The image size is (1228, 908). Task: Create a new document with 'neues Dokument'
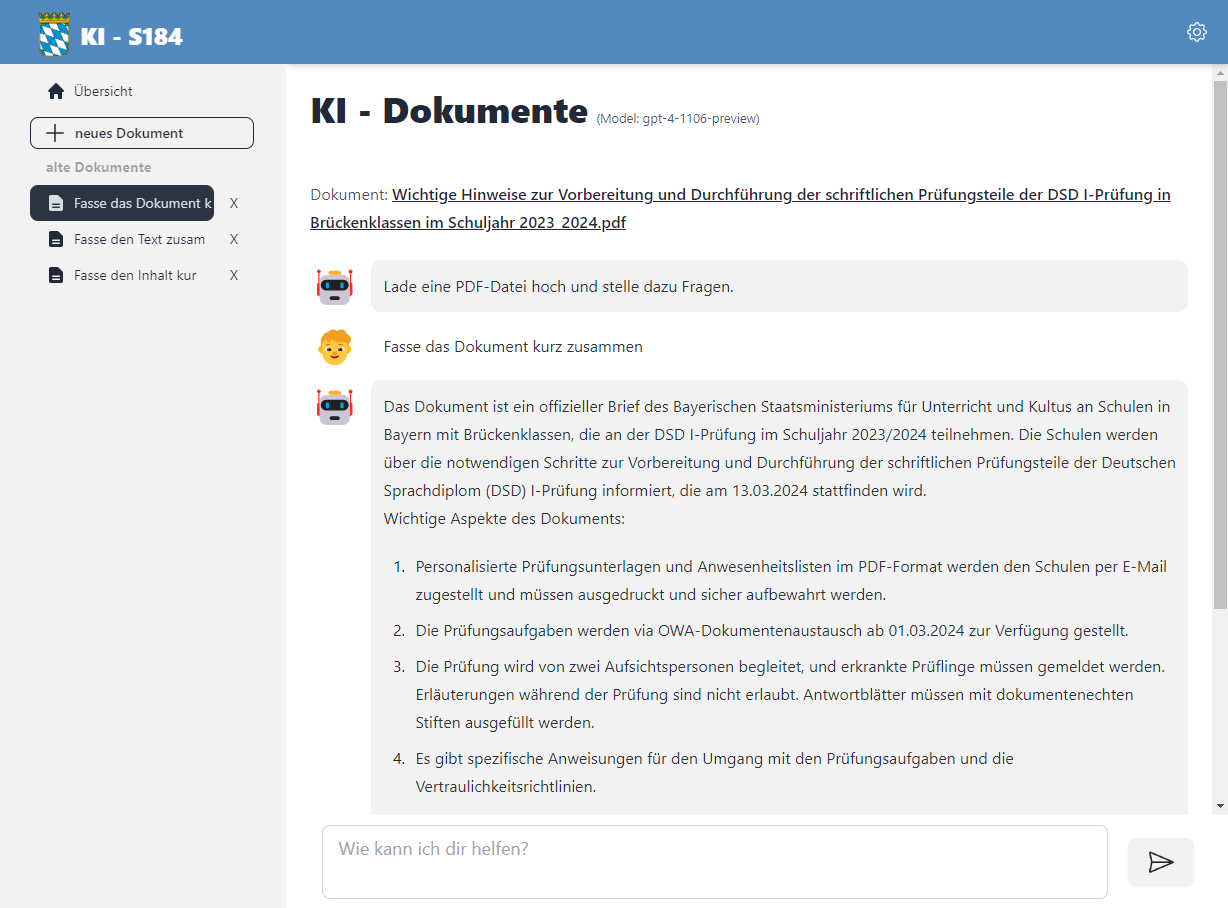coord(142,133)
